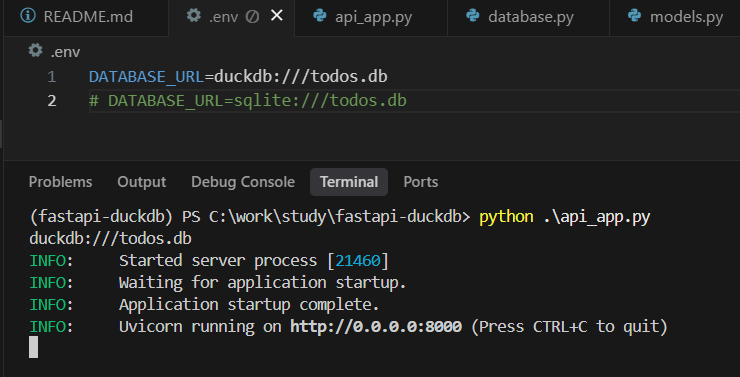Switch to Debug Console panel
This screenshot has height=377, width=740.
coord(243,182)
